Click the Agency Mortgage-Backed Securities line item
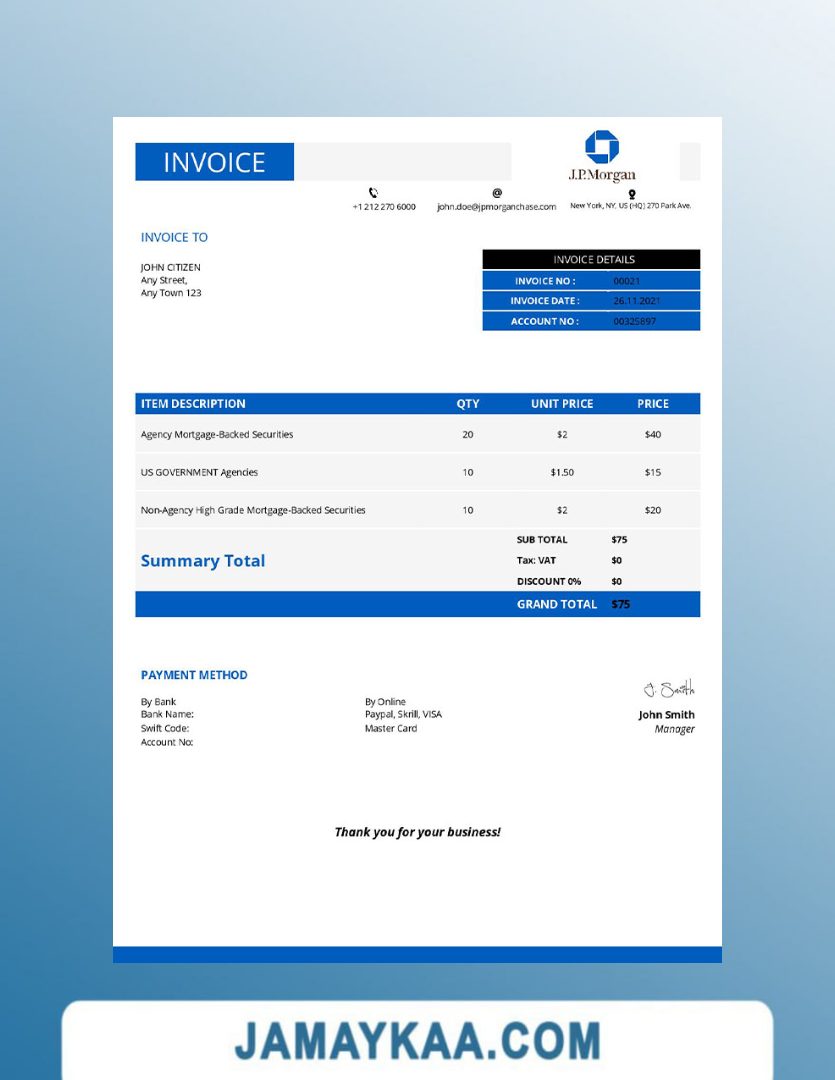Screen dimensions: 835x1080 pos(217,435)
